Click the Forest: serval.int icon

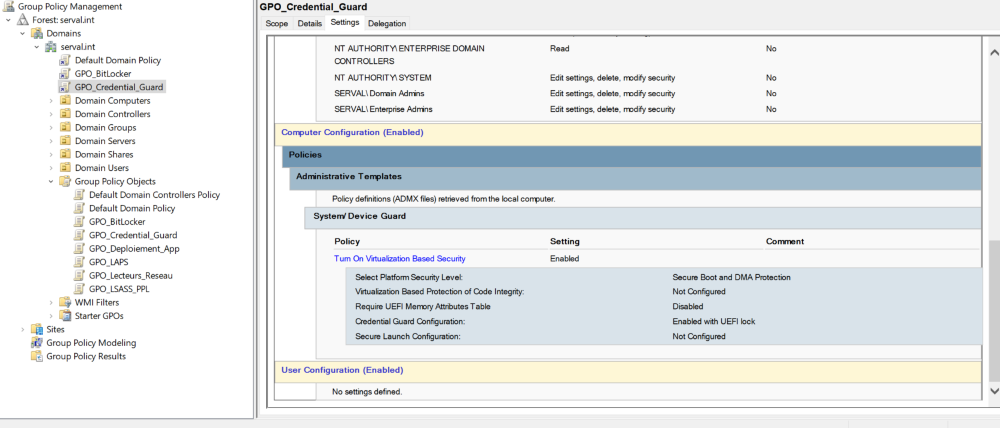pos(22,20)
